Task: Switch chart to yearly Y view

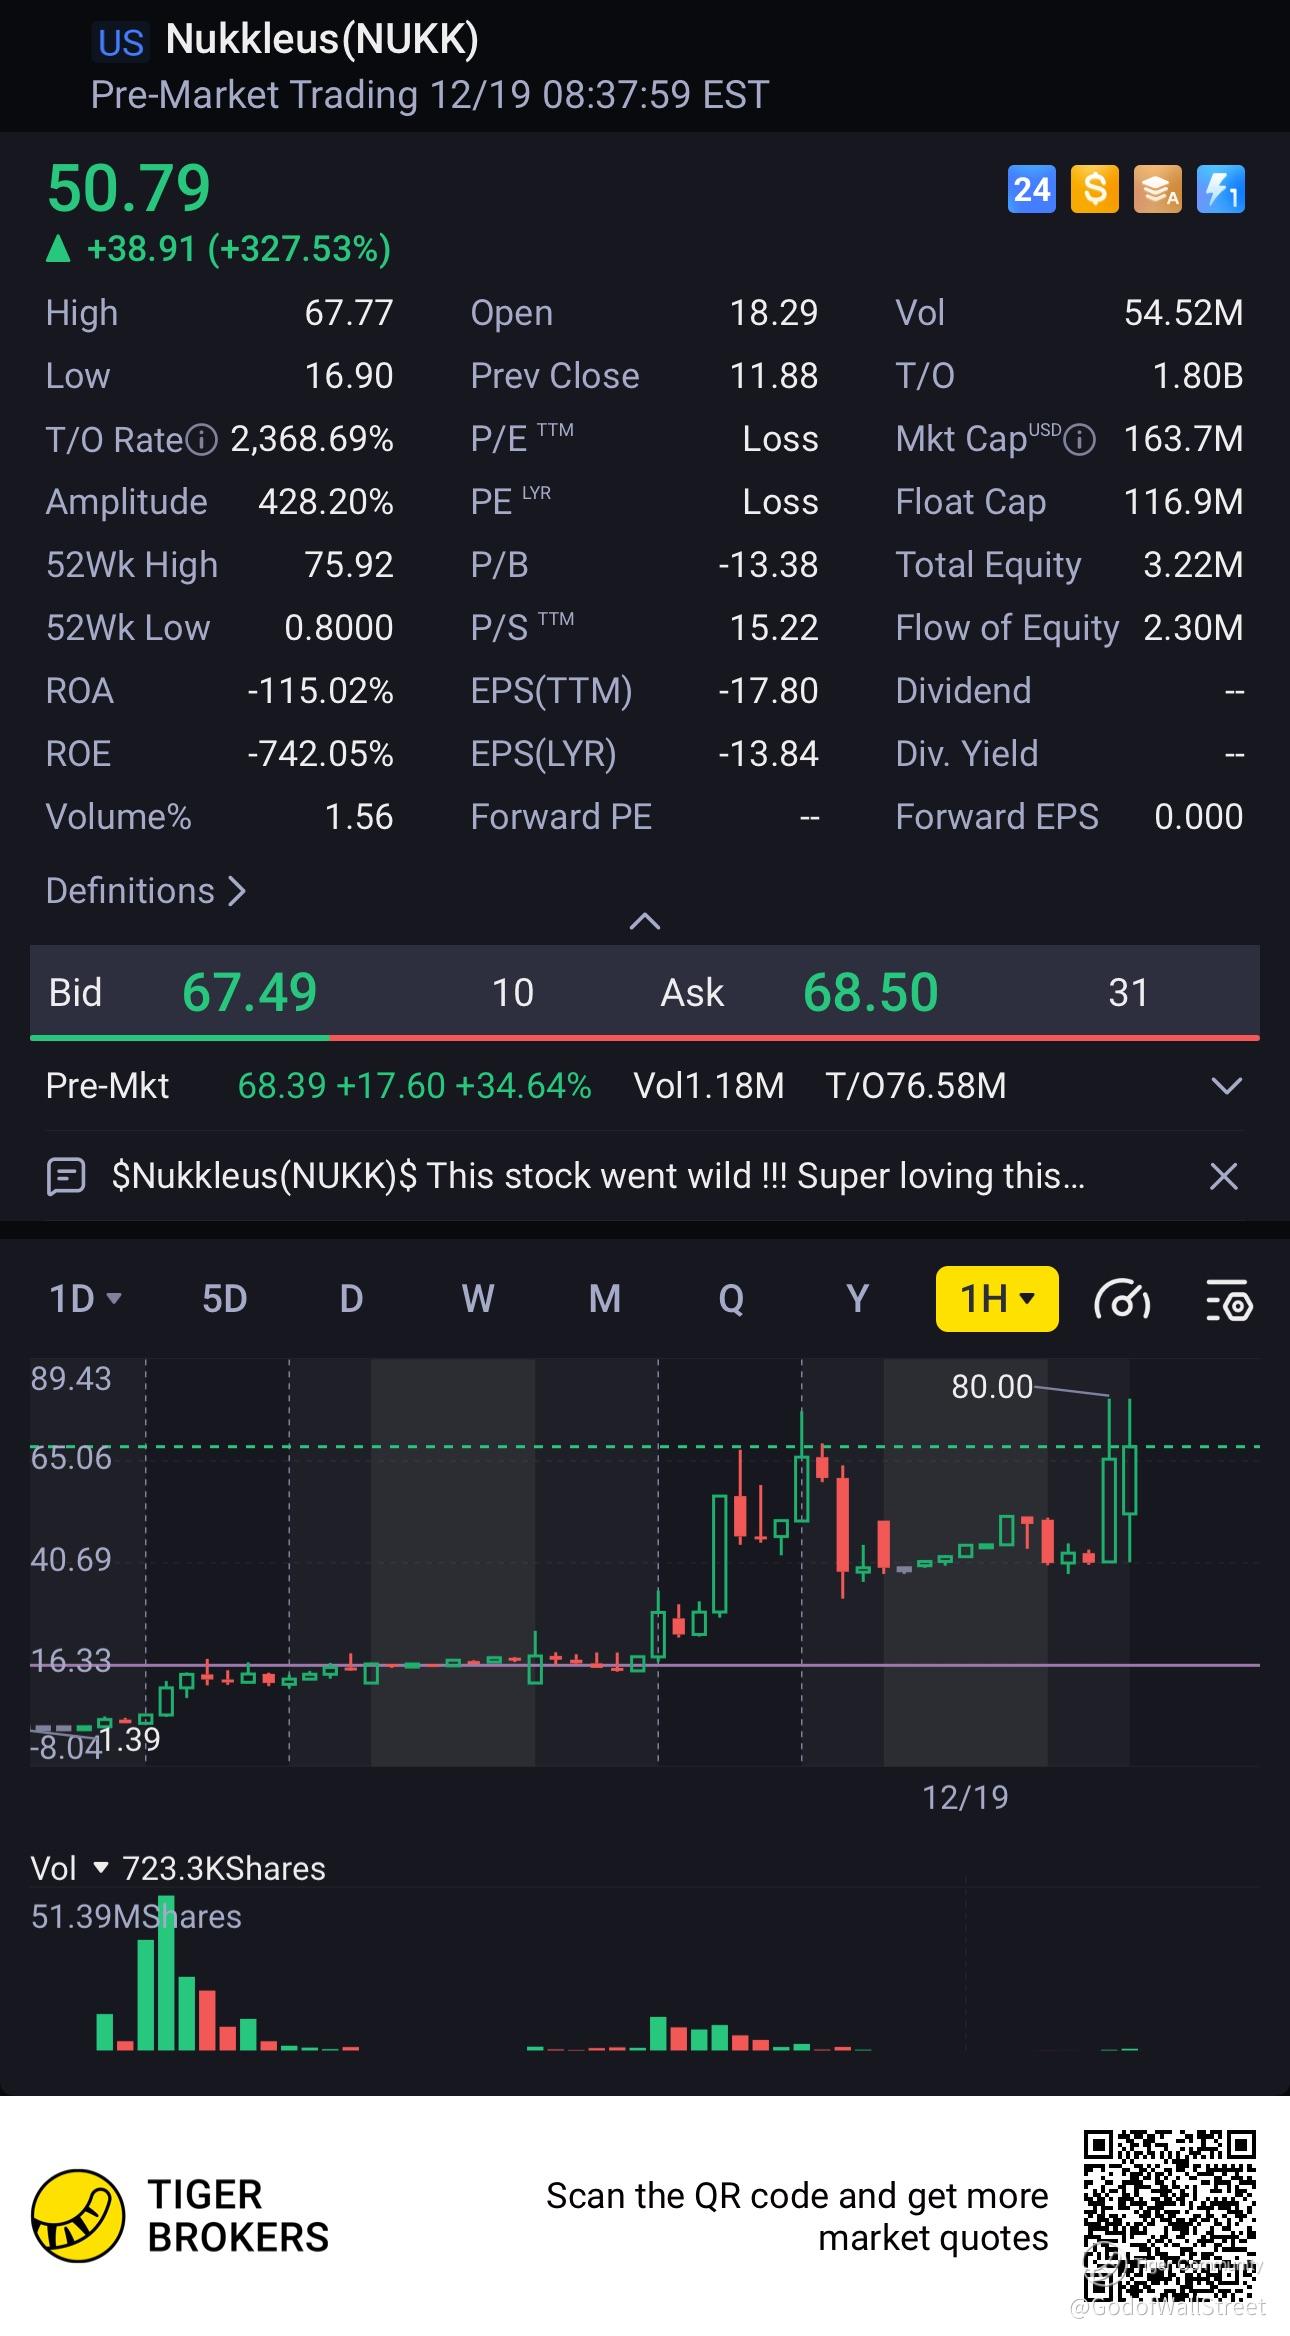Action: pyautogui.click(x=858, y=1299)
